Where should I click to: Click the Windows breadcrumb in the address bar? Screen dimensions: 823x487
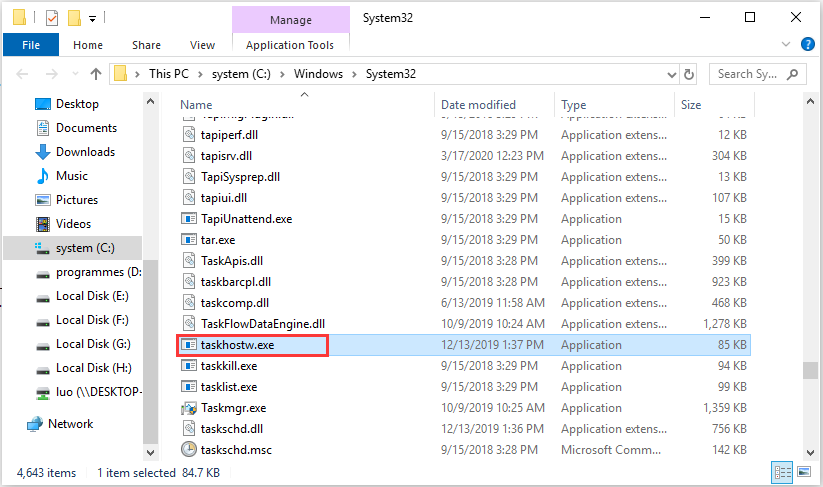(x=317, y=74)
